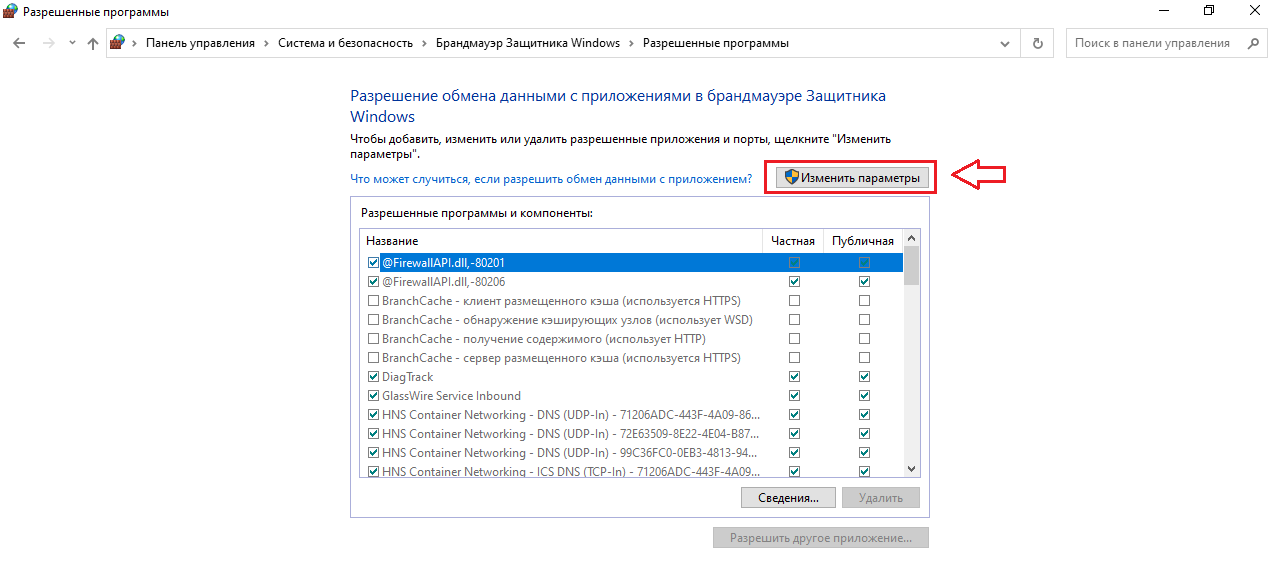Toggle Публичная checkbox for @FirewallAPI.dll,-80206
This screenshot has height=580, width=1275.
click(864, 282)
